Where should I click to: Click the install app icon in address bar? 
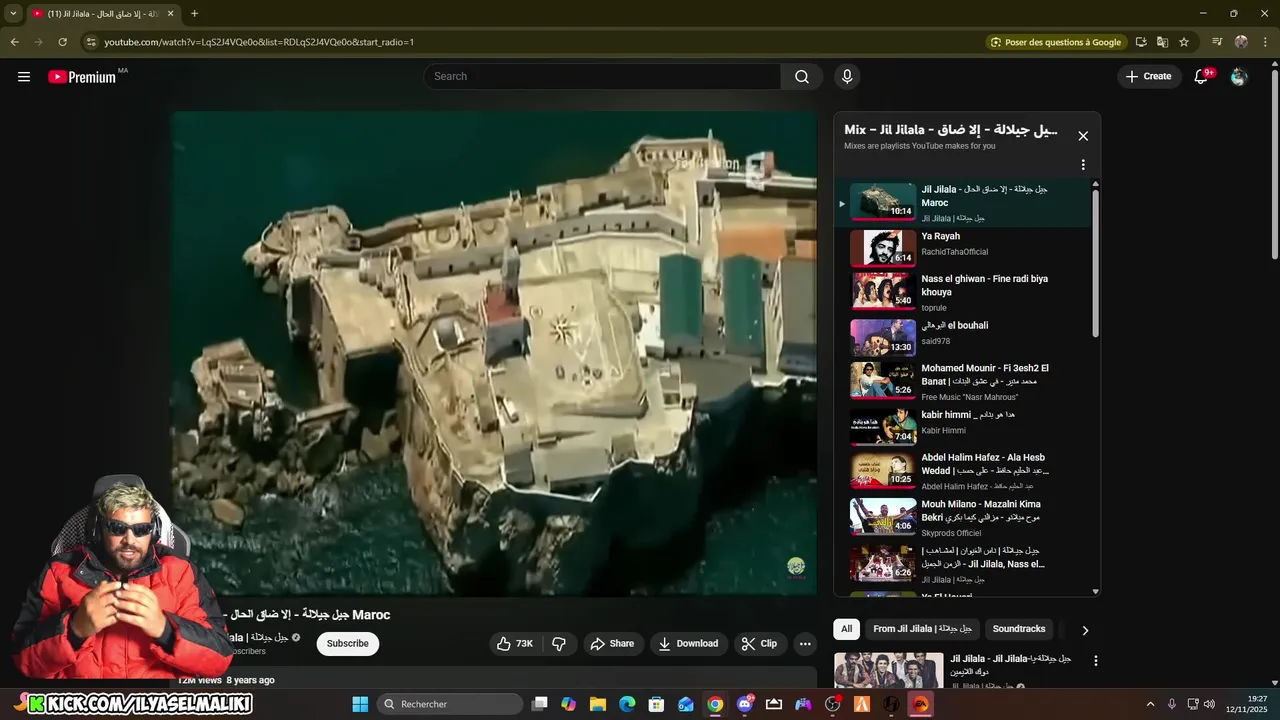coord(1141,42)
